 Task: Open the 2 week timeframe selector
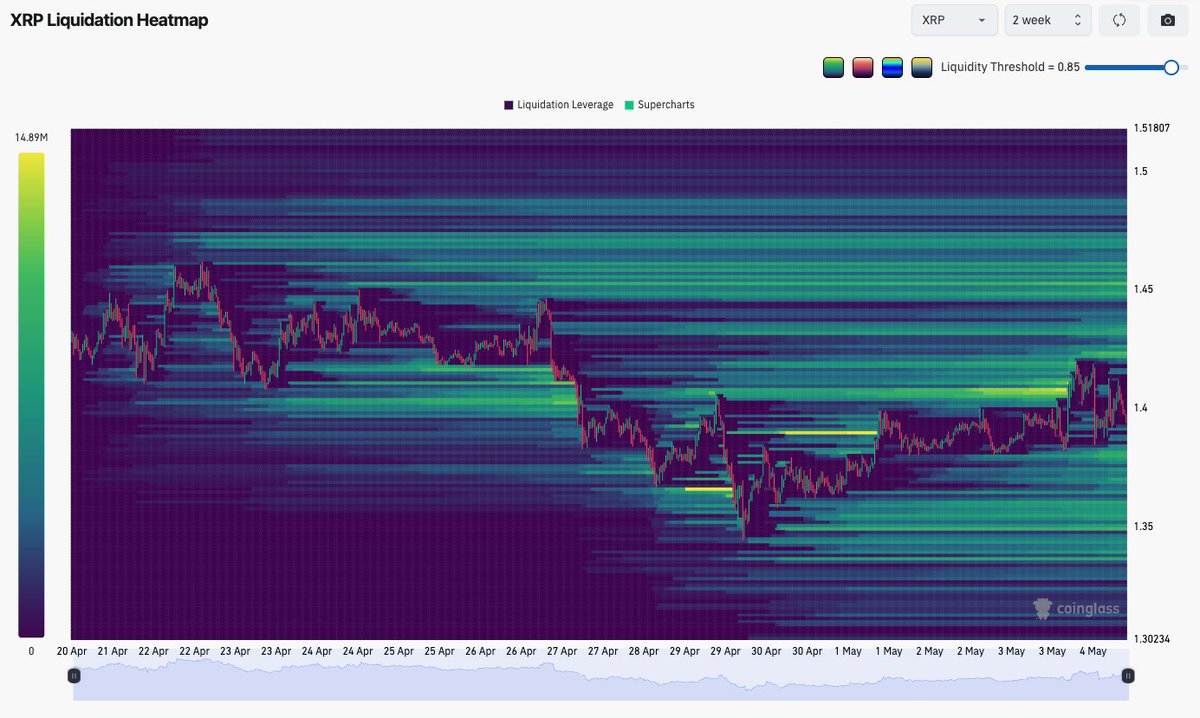tap(1047, 20)
